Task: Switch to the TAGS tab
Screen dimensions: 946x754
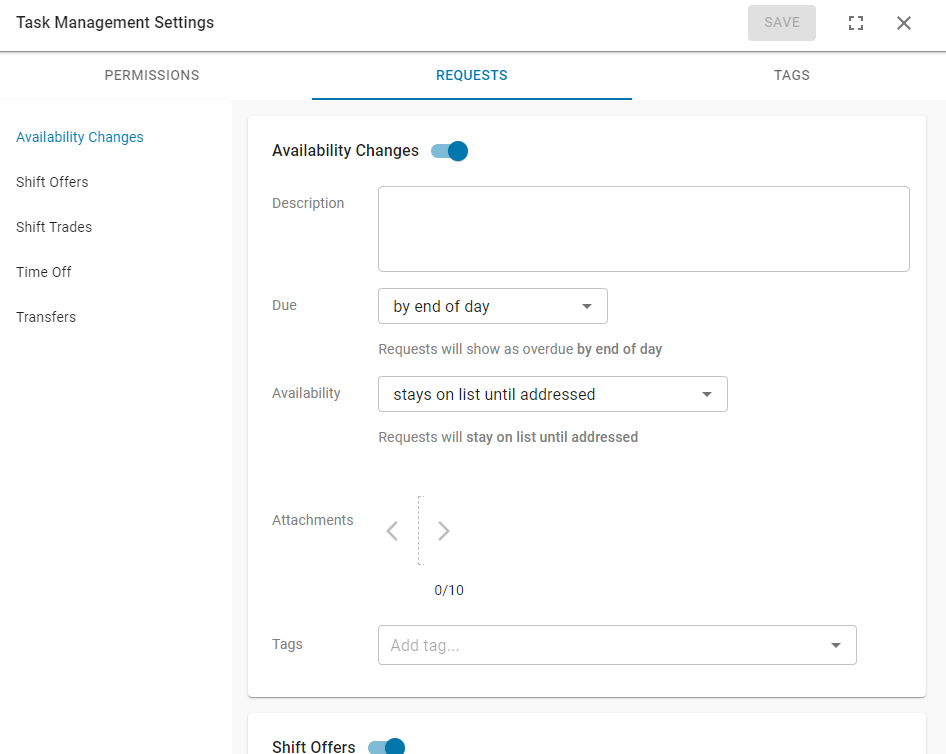Action: (x=792, y=75)
